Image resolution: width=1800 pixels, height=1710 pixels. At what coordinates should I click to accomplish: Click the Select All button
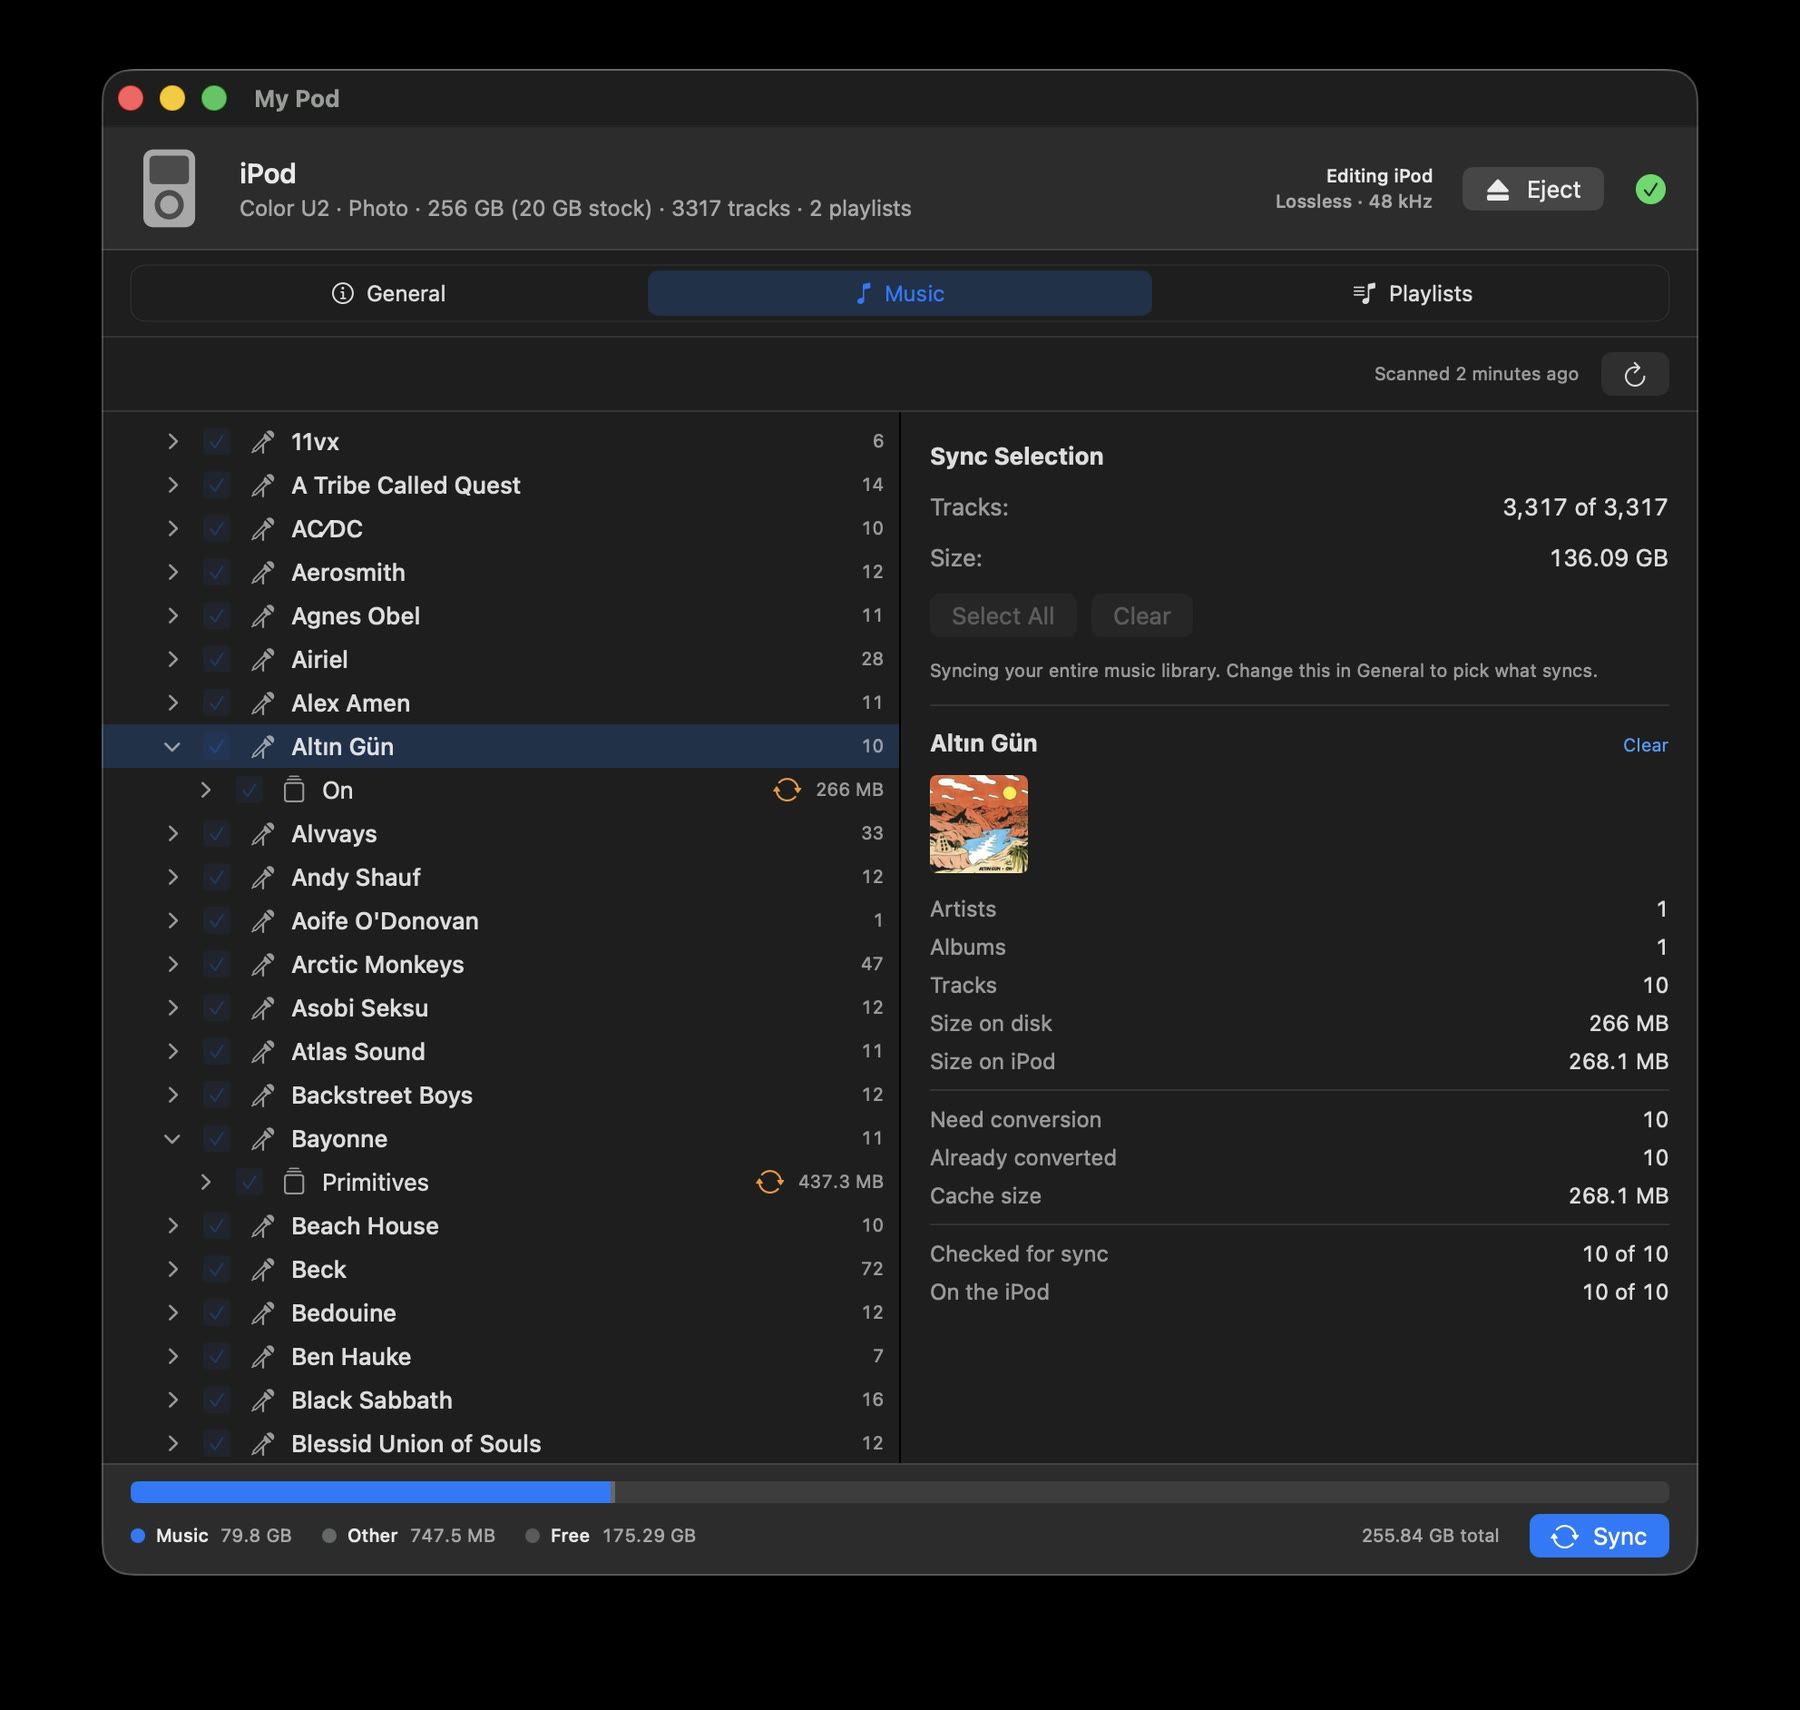pyautogui.click(x=1003, y=616)
